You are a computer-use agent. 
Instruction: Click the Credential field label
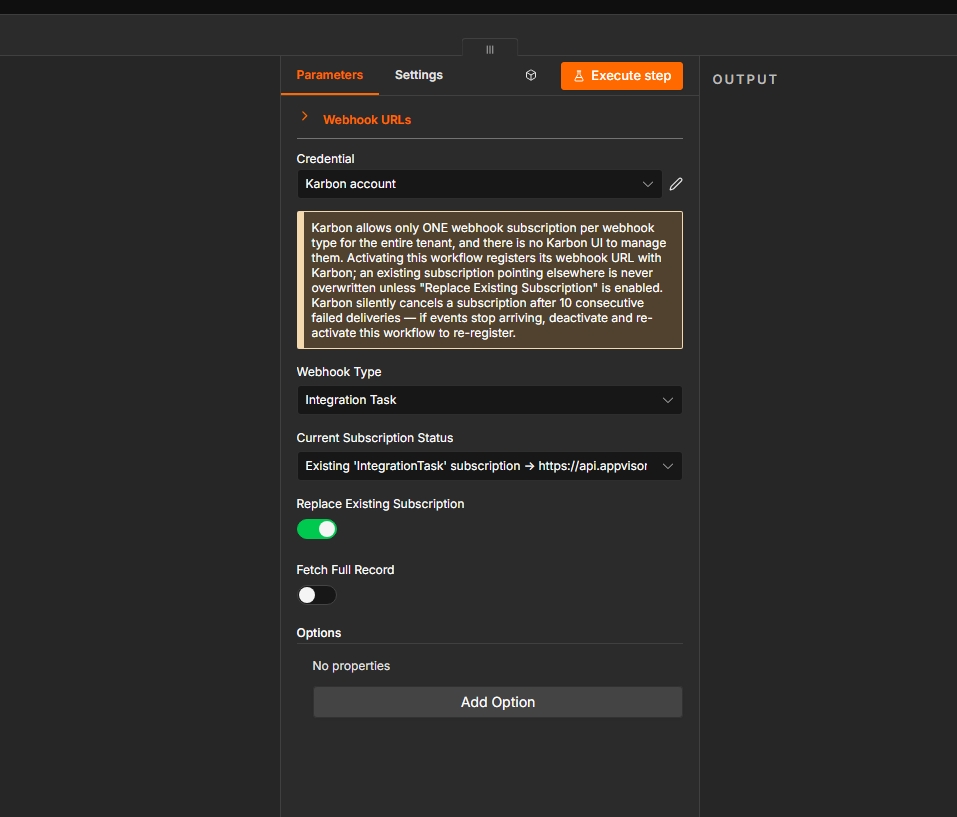point(325,159)
